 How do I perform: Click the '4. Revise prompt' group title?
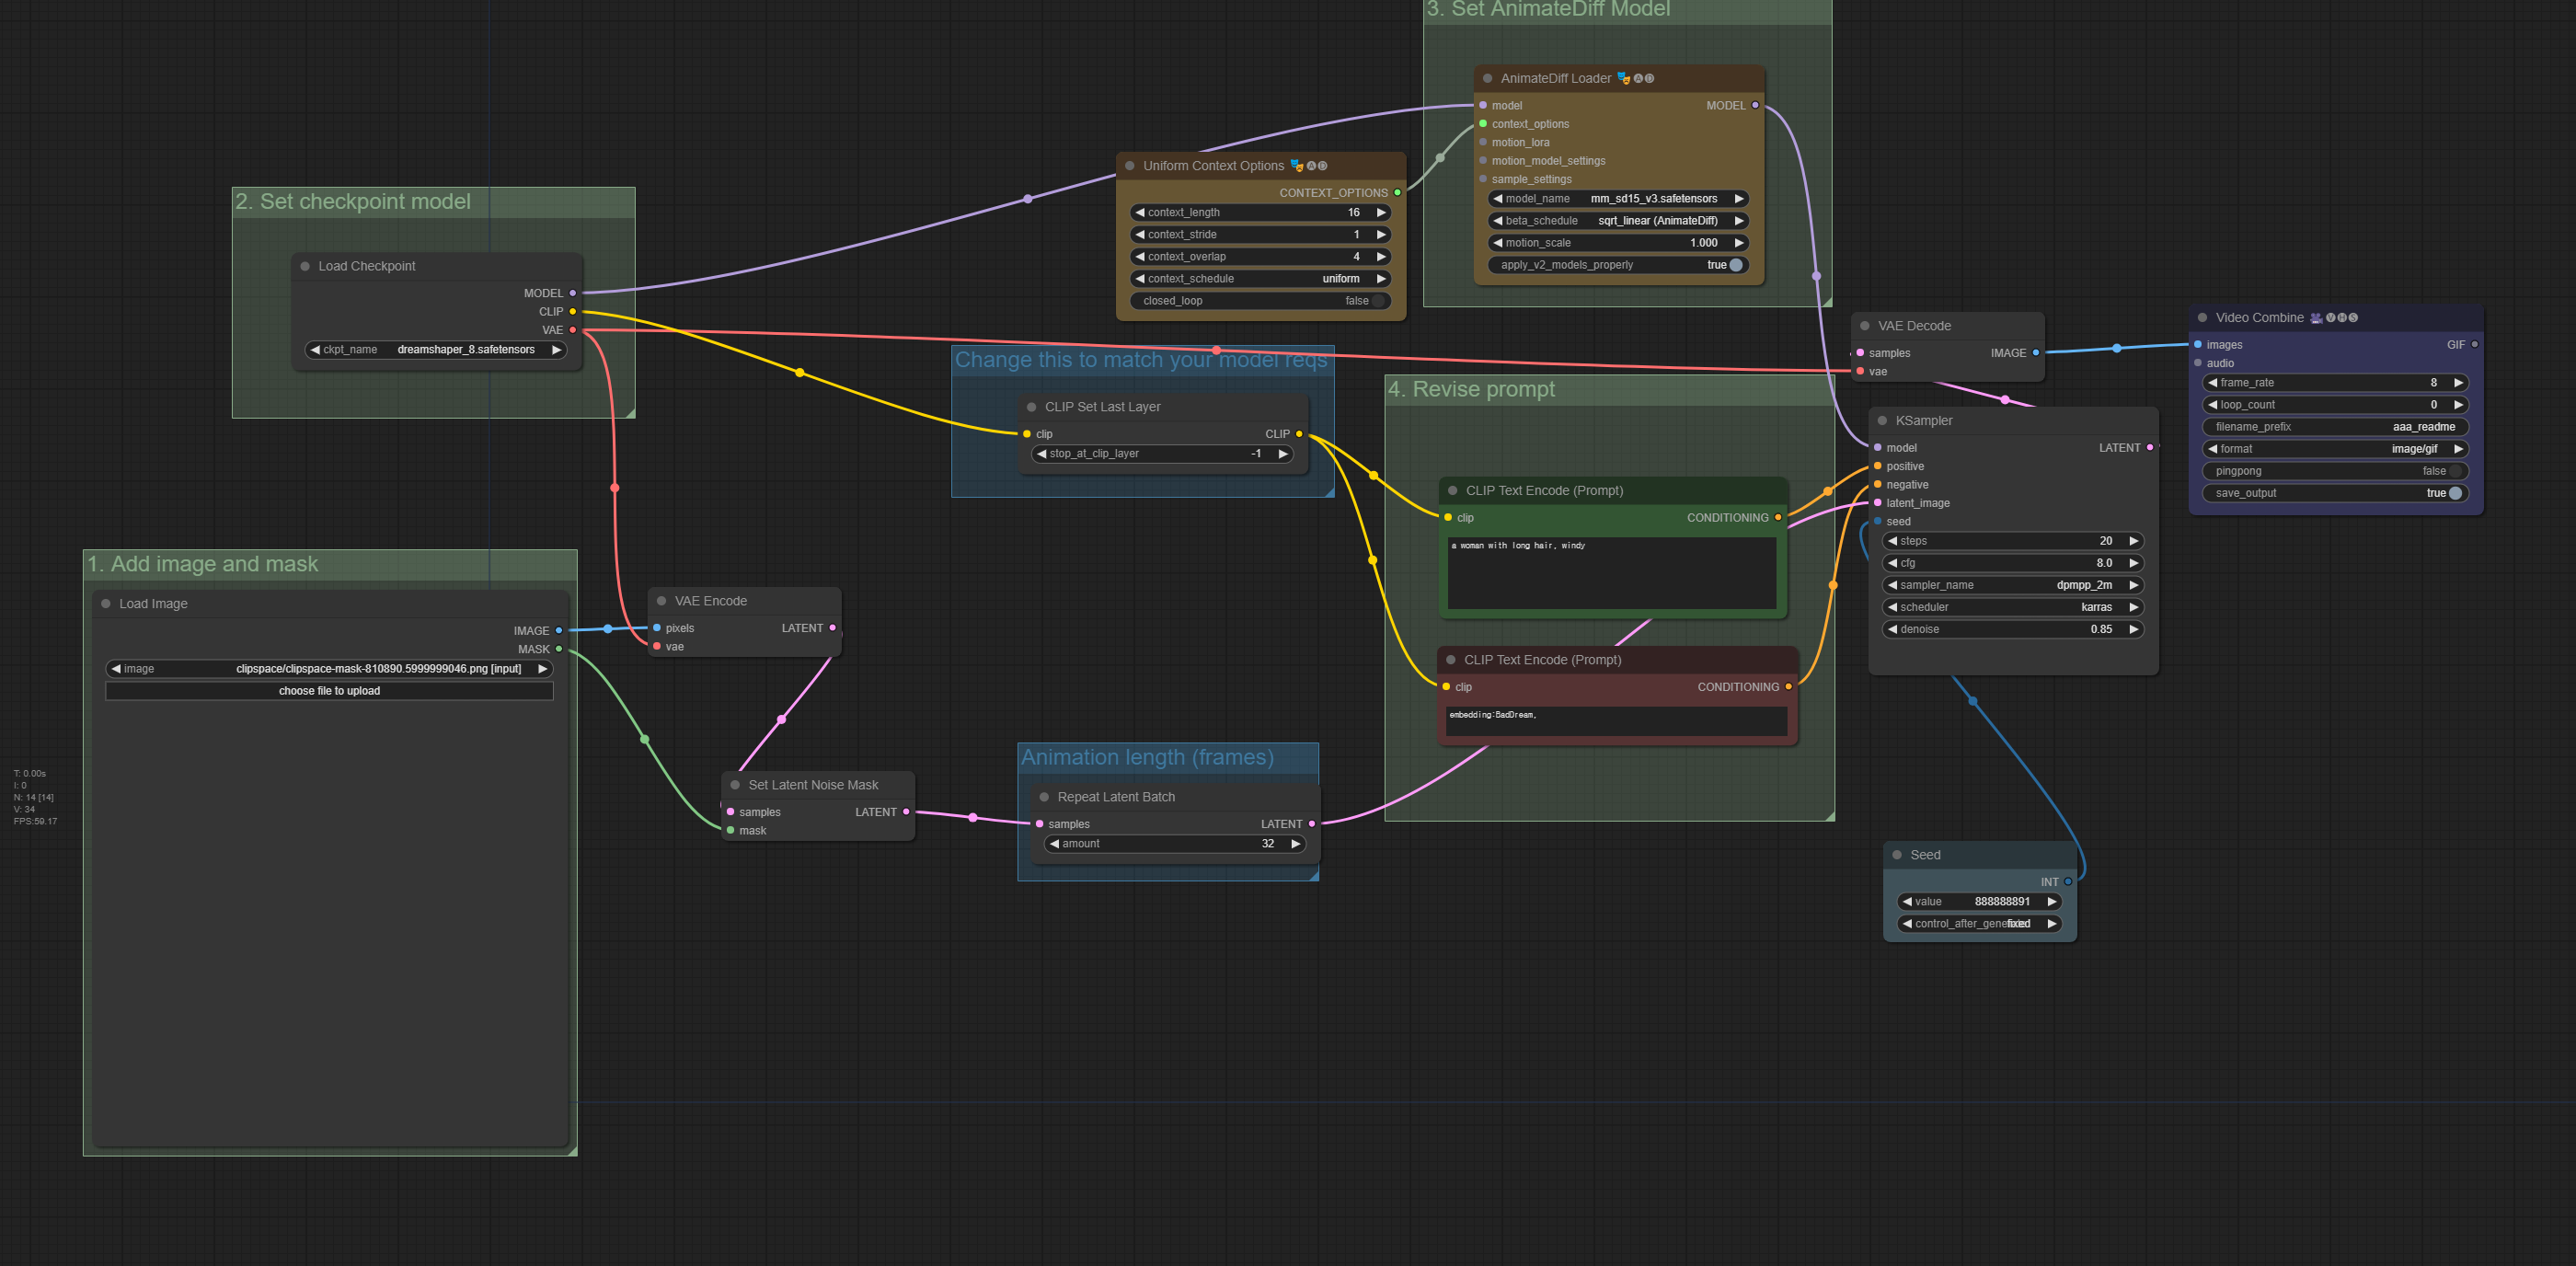click(x=1472, y=390)
